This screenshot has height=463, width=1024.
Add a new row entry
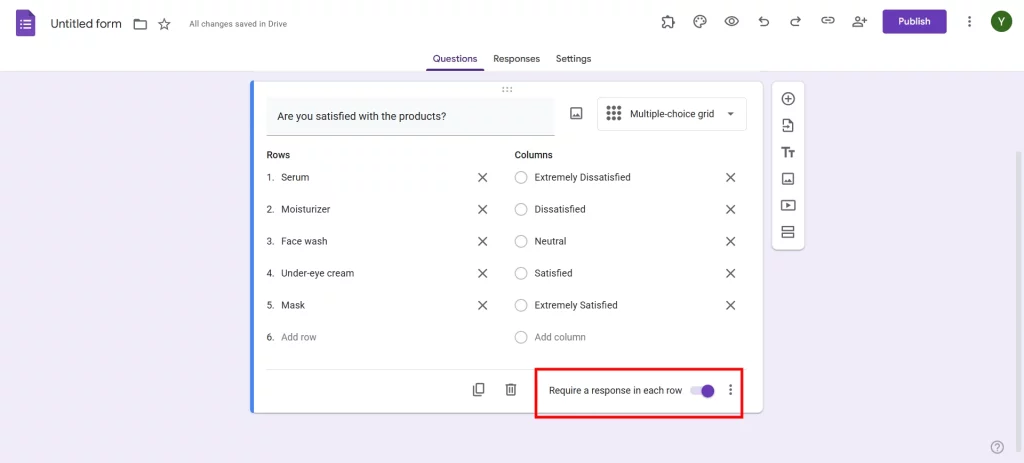(298, 337)
